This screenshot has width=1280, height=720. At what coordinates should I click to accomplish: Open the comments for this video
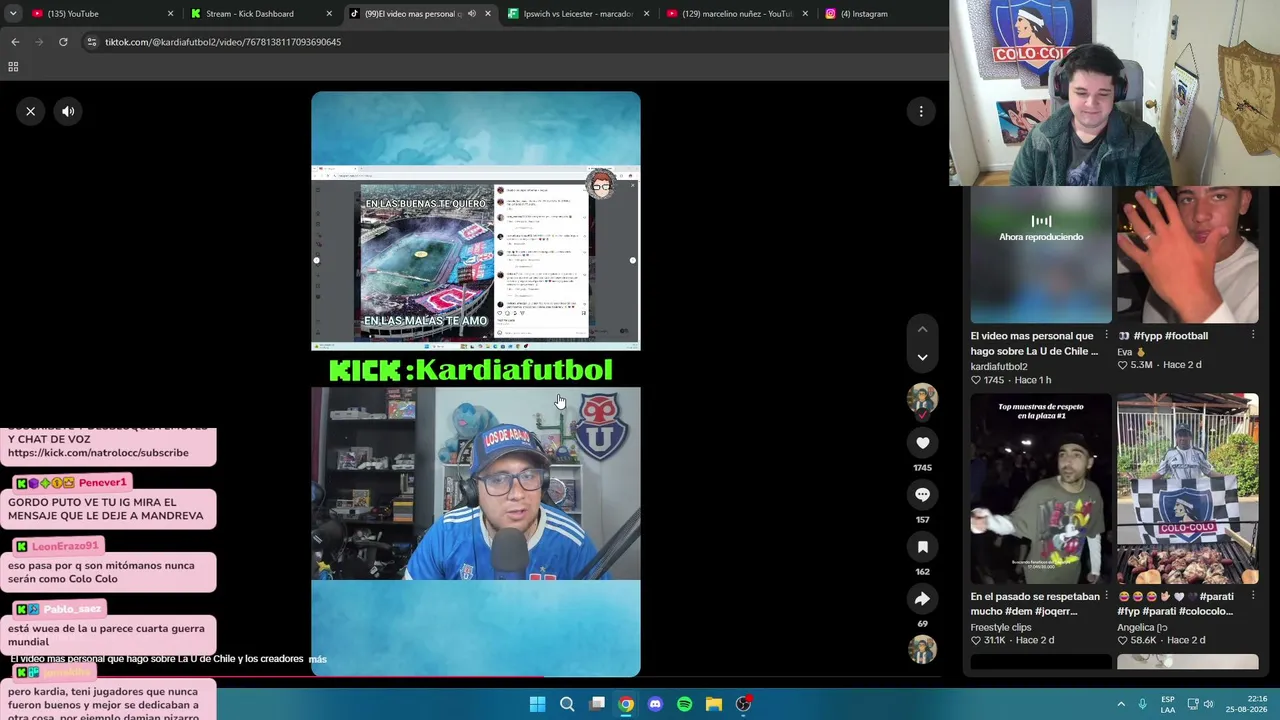click(922, 495)
